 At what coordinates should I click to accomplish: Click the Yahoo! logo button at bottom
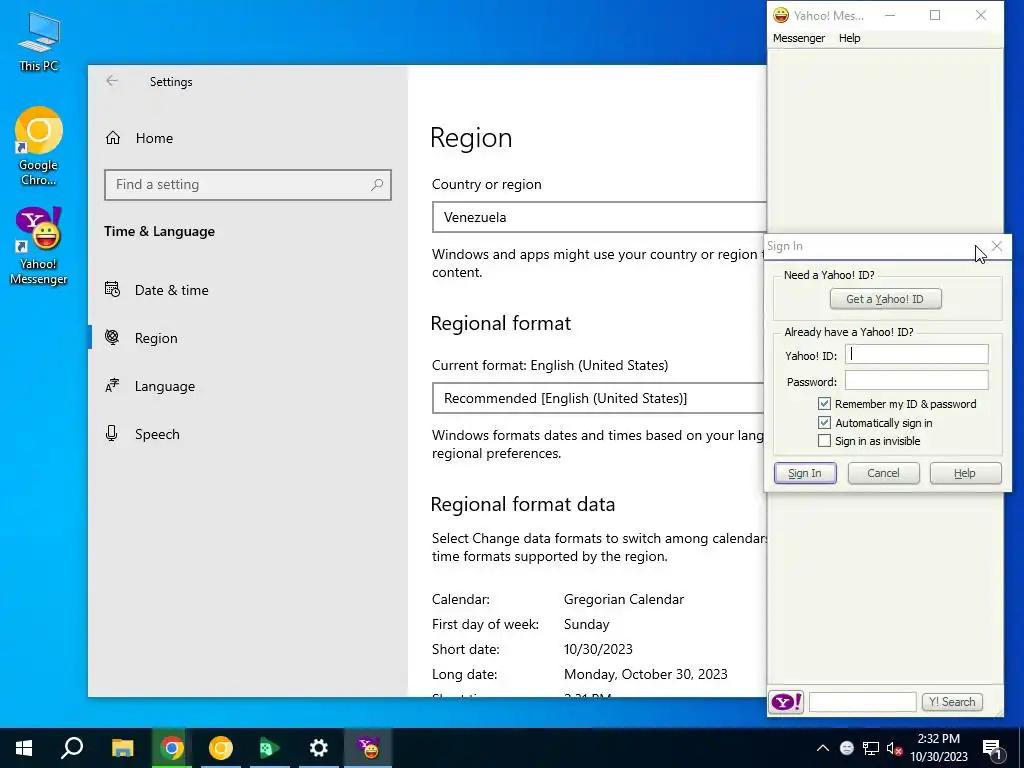(x=786, y=702)
